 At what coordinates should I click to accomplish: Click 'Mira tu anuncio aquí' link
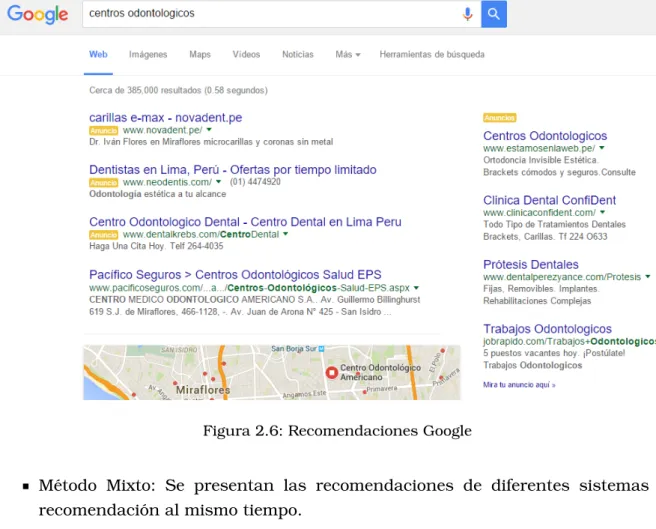(519, 385)
